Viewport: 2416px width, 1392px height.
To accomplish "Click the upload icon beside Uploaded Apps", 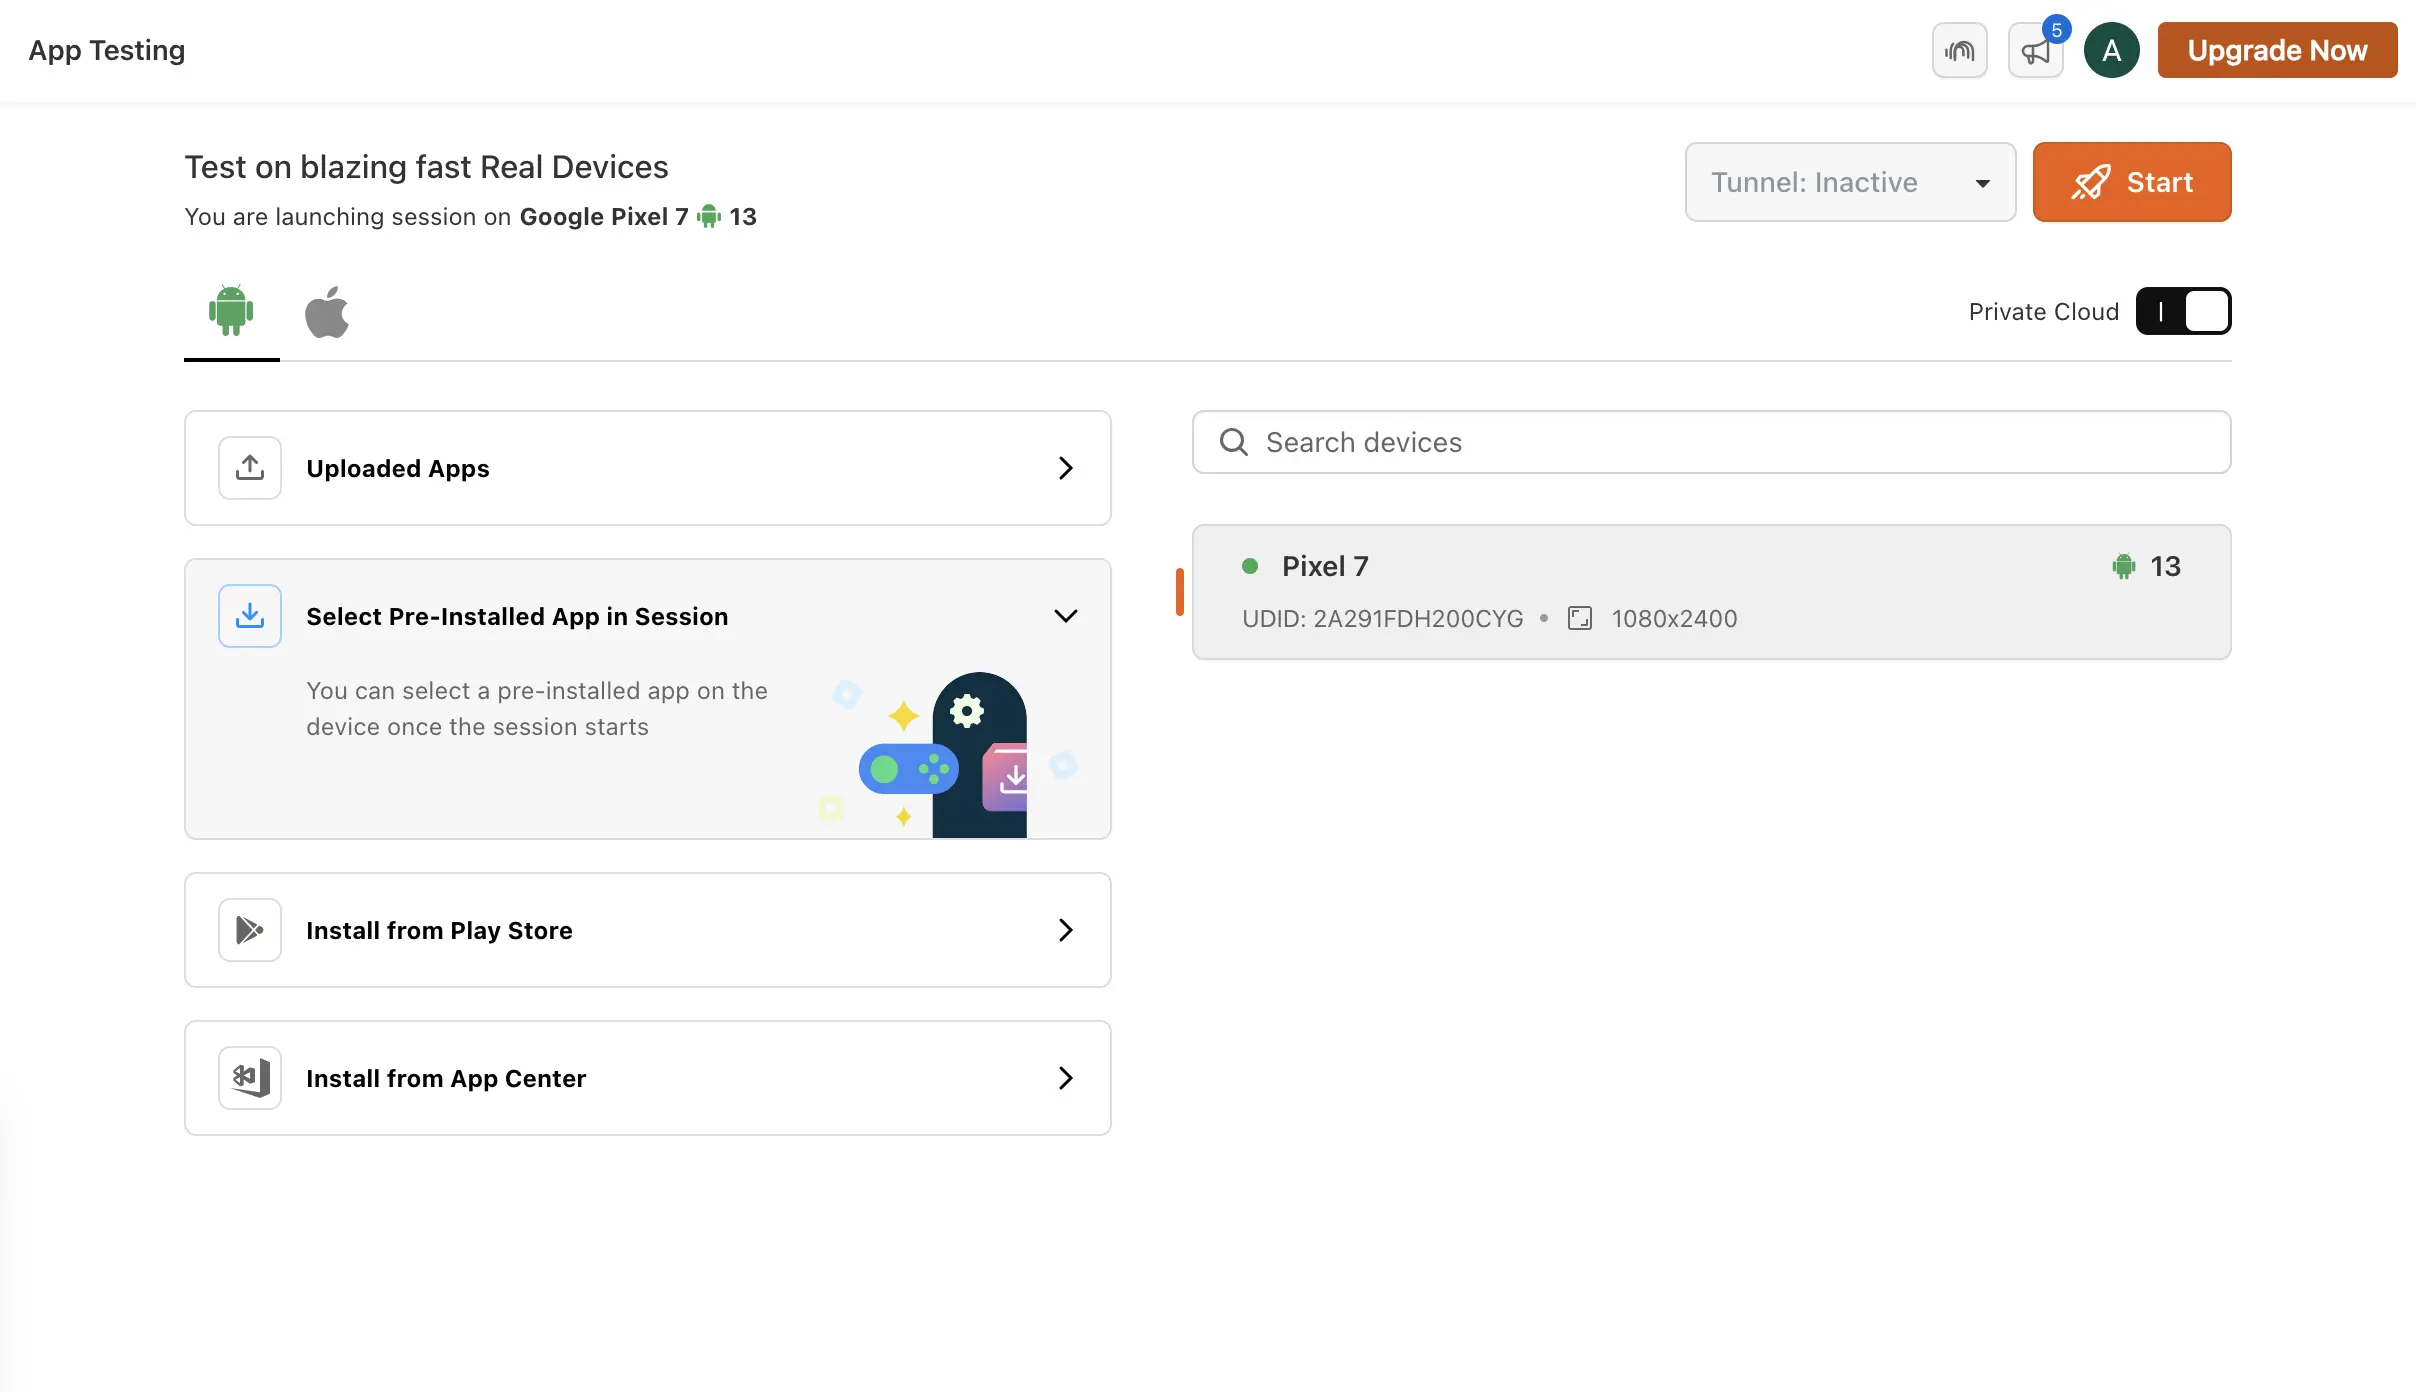I will [250, 468].
